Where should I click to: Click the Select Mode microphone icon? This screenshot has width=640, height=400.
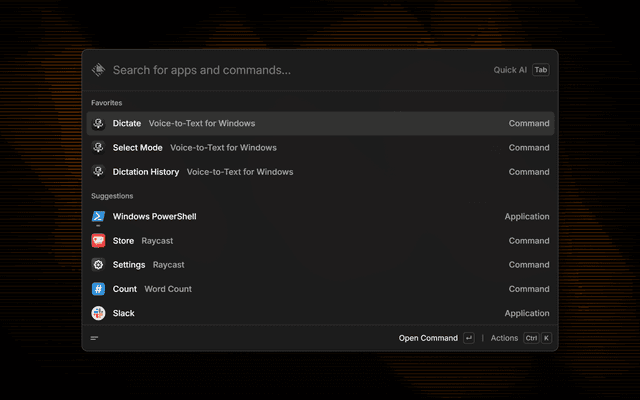(x=98, y=148)
